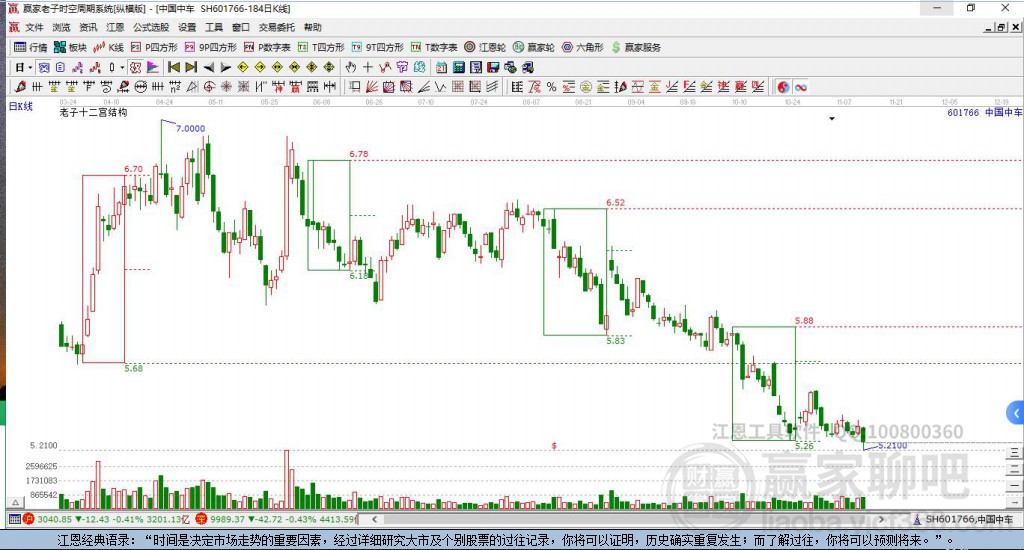Image resolution: width=1024 pixels, height=550 pixels.
Task: Open the 帮助 menu
Action: click(312, 27)
